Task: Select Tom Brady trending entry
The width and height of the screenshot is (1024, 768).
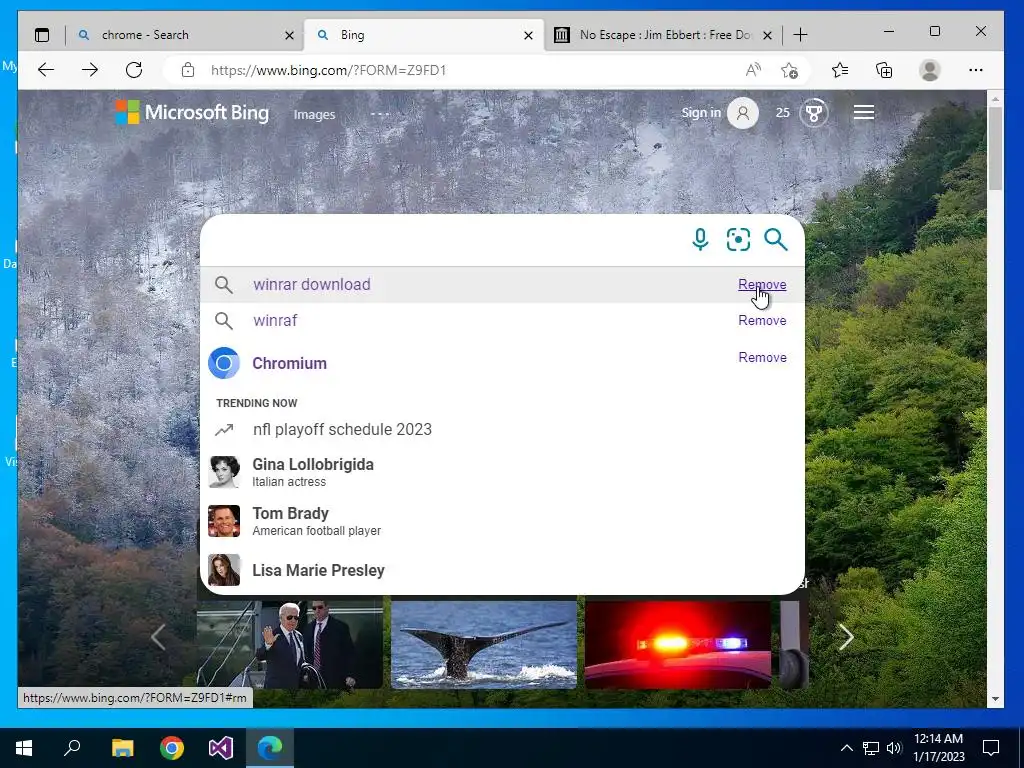Action: 502,521
